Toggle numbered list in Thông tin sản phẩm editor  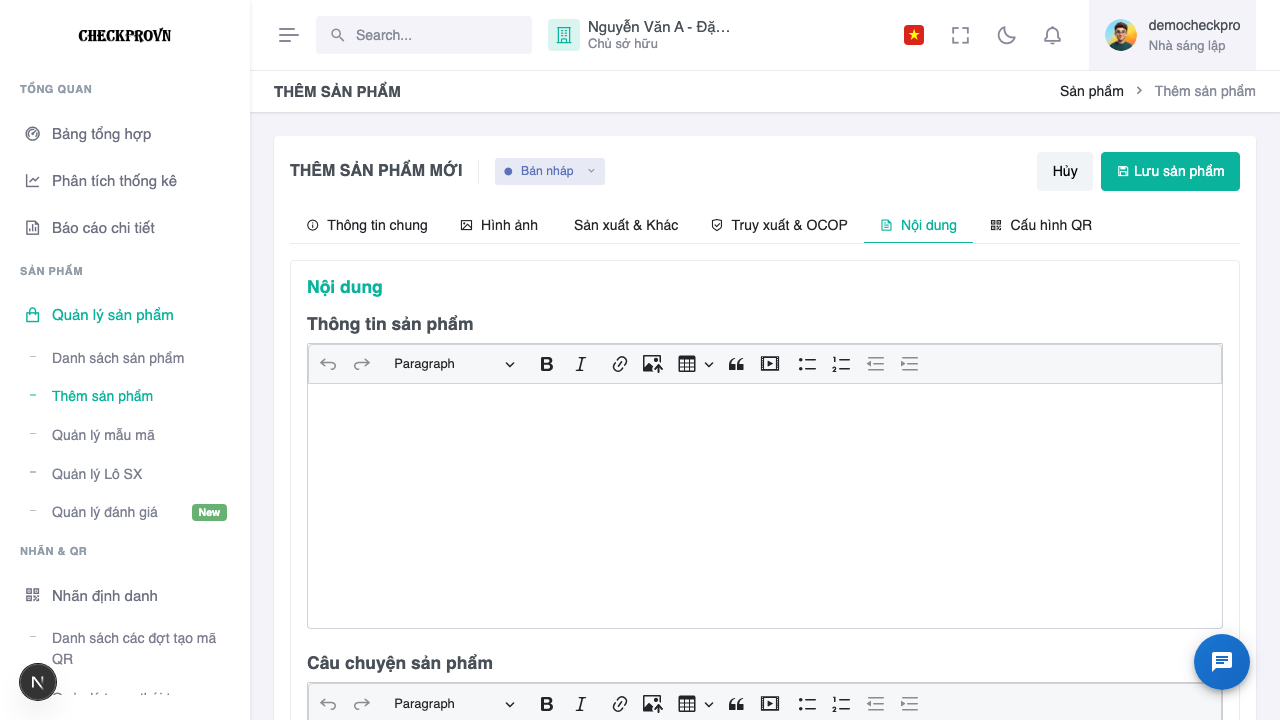[x=841, y=364]
